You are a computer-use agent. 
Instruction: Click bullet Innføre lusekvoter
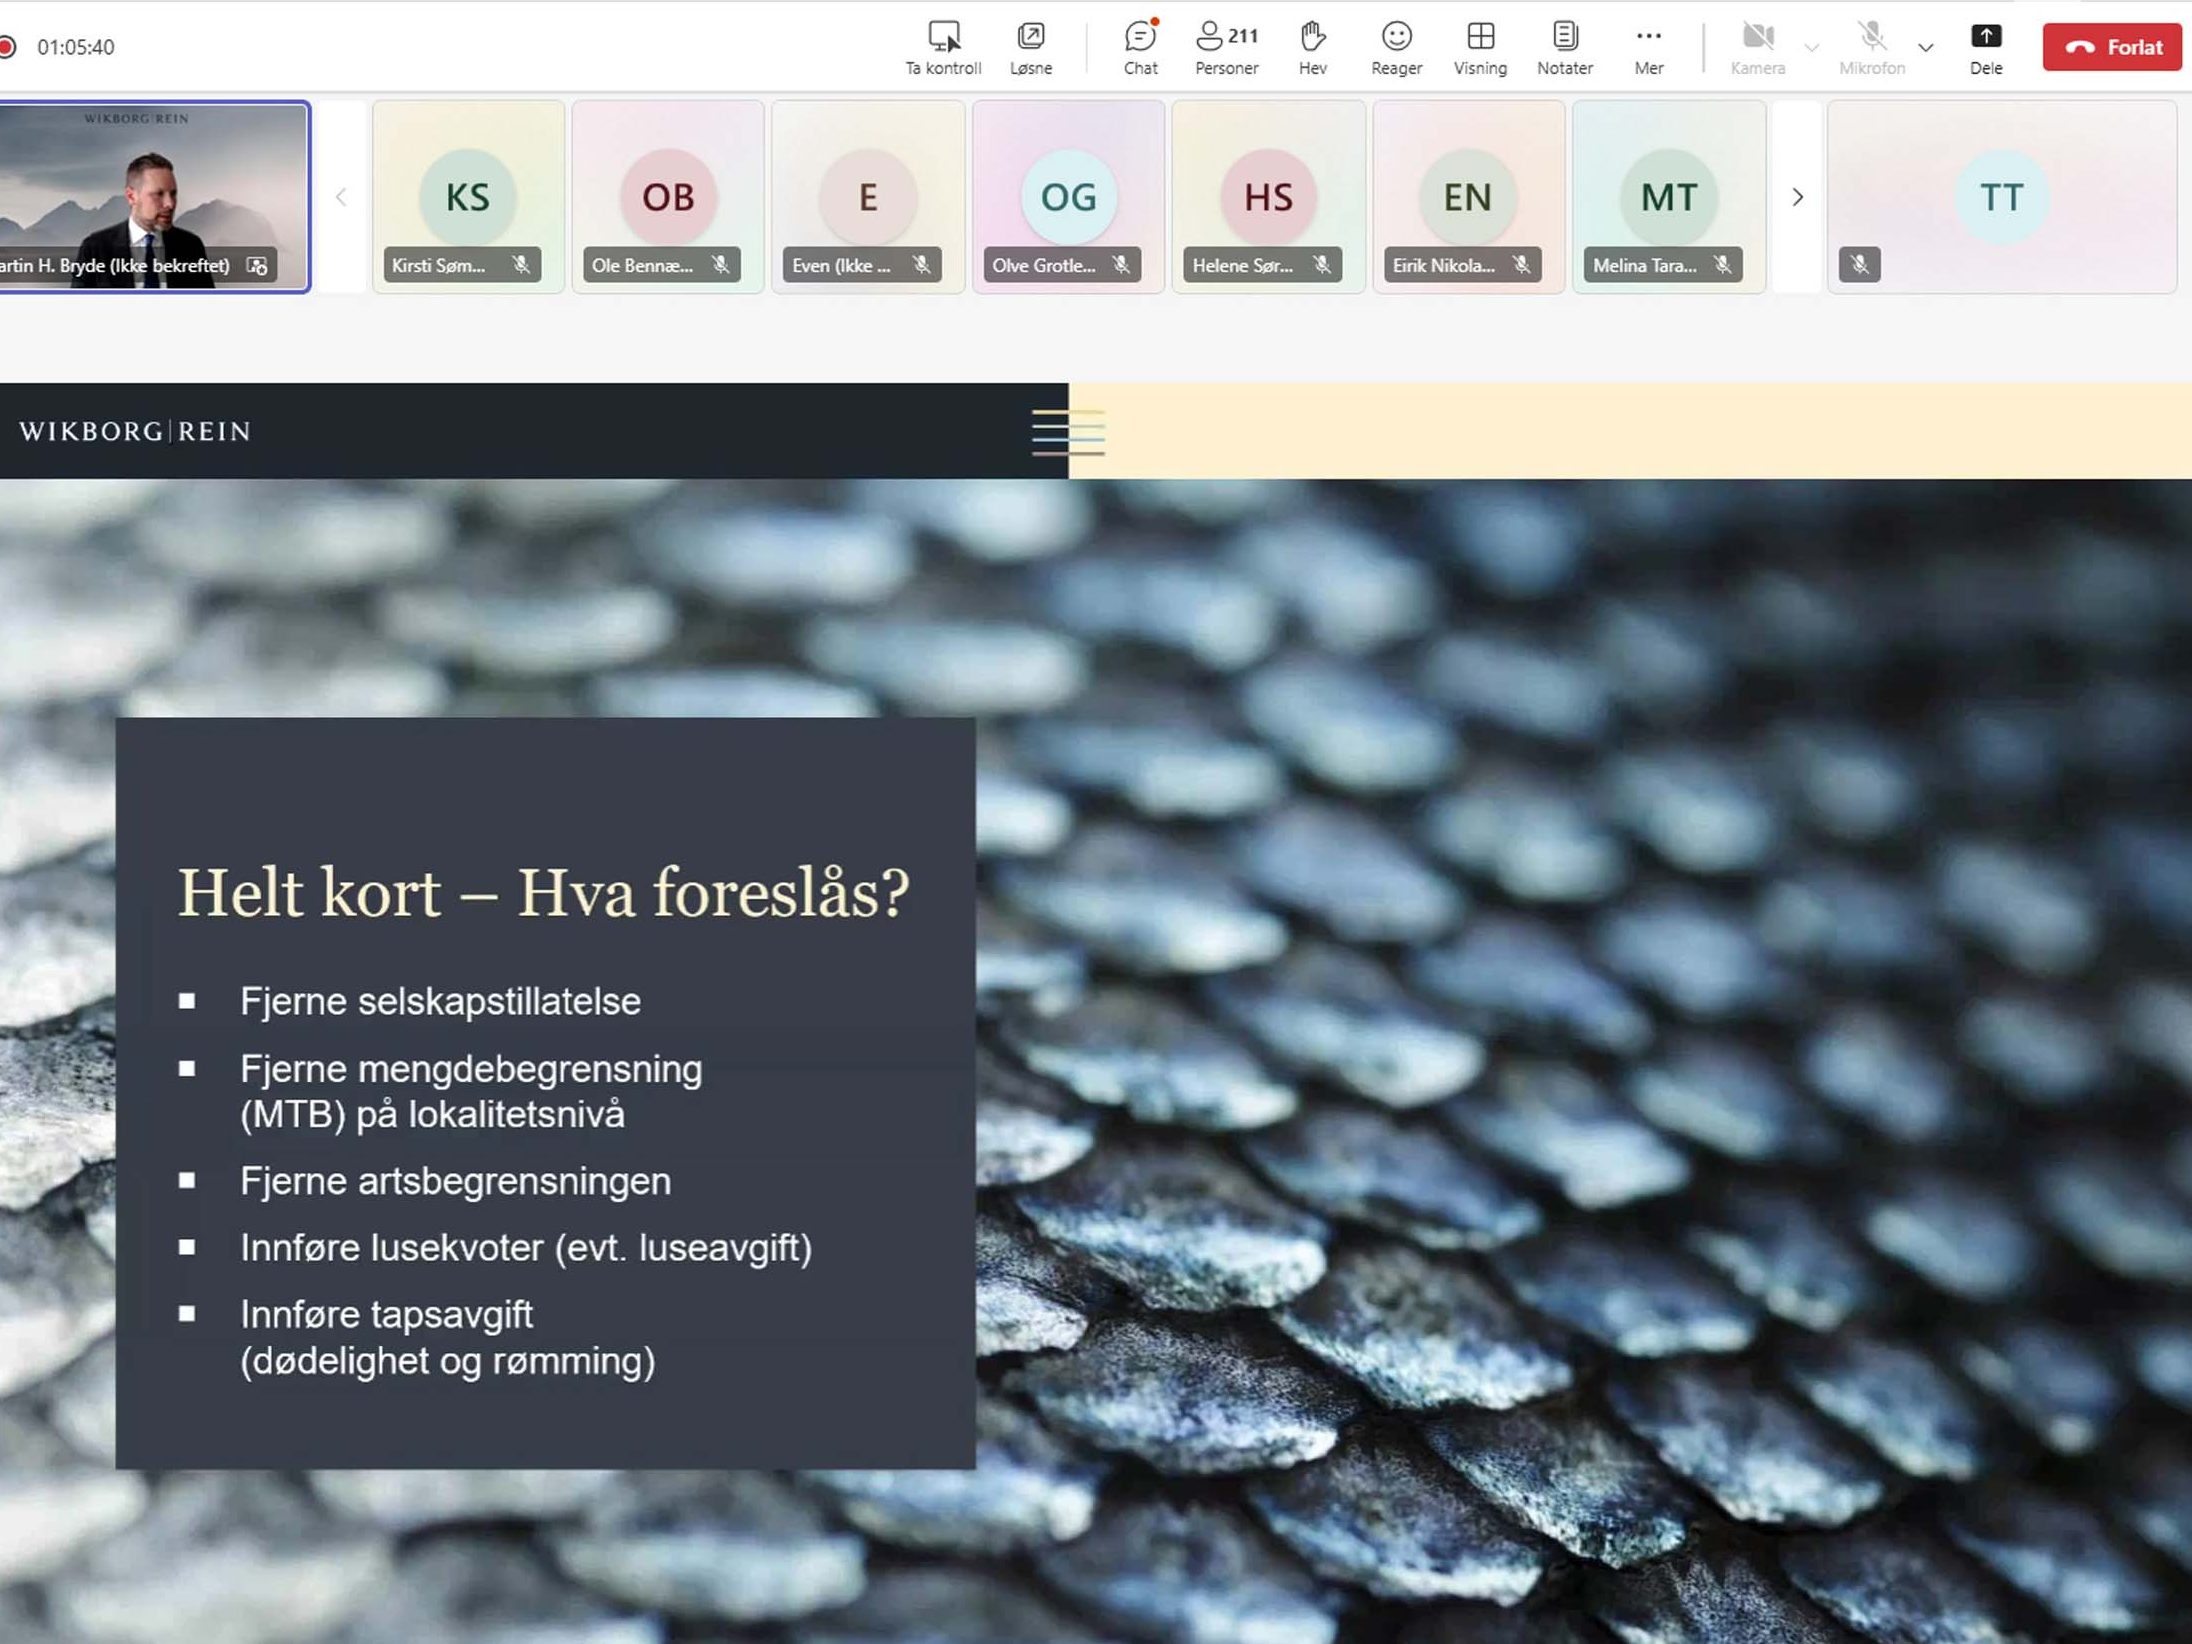(526, 1248)
